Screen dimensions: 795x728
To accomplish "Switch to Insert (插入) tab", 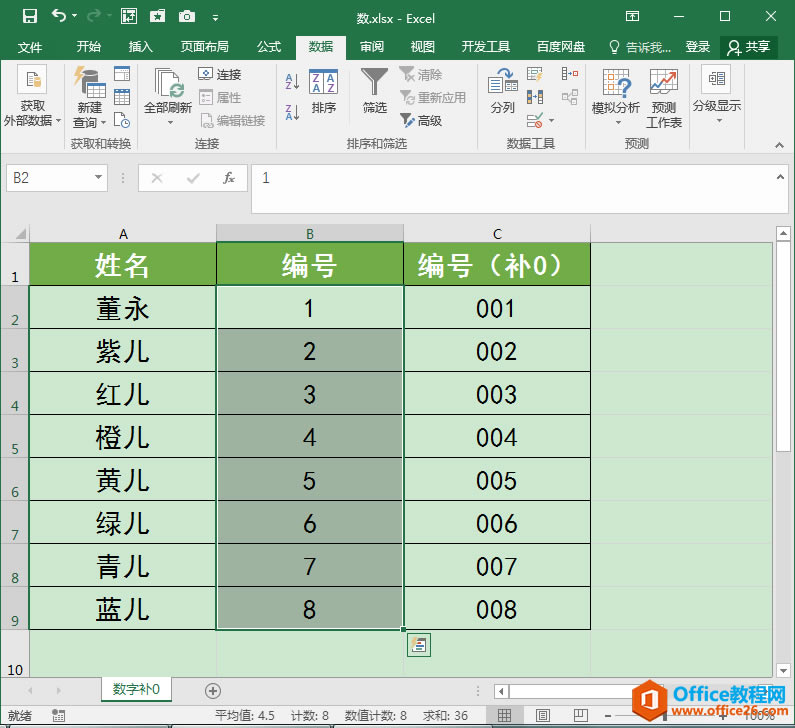I will click(x=140, y=47).
